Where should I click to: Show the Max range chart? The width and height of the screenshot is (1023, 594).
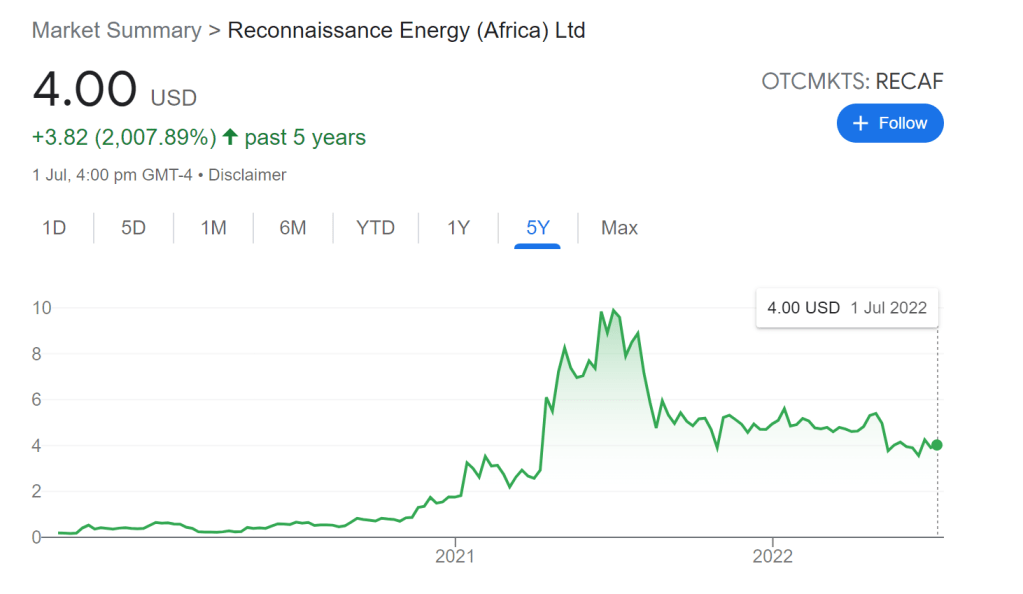coord(619,228)
